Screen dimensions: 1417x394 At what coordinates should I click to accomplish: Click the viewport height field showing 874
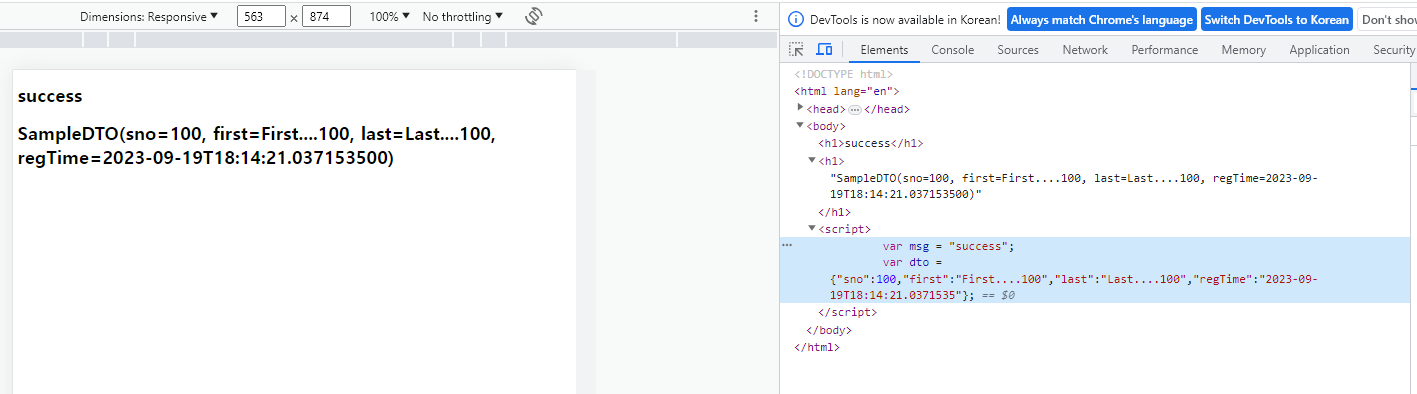[326, 16]
